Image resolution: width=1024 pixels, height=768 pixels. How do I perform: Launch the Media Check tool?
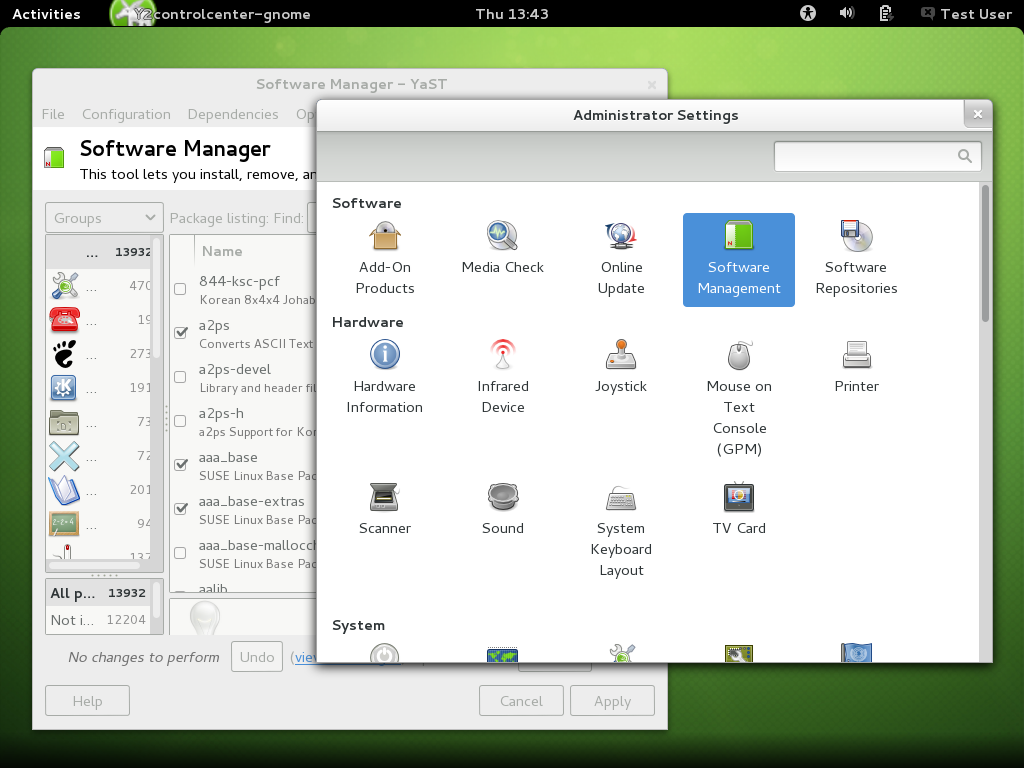click(x=502, y=249)
